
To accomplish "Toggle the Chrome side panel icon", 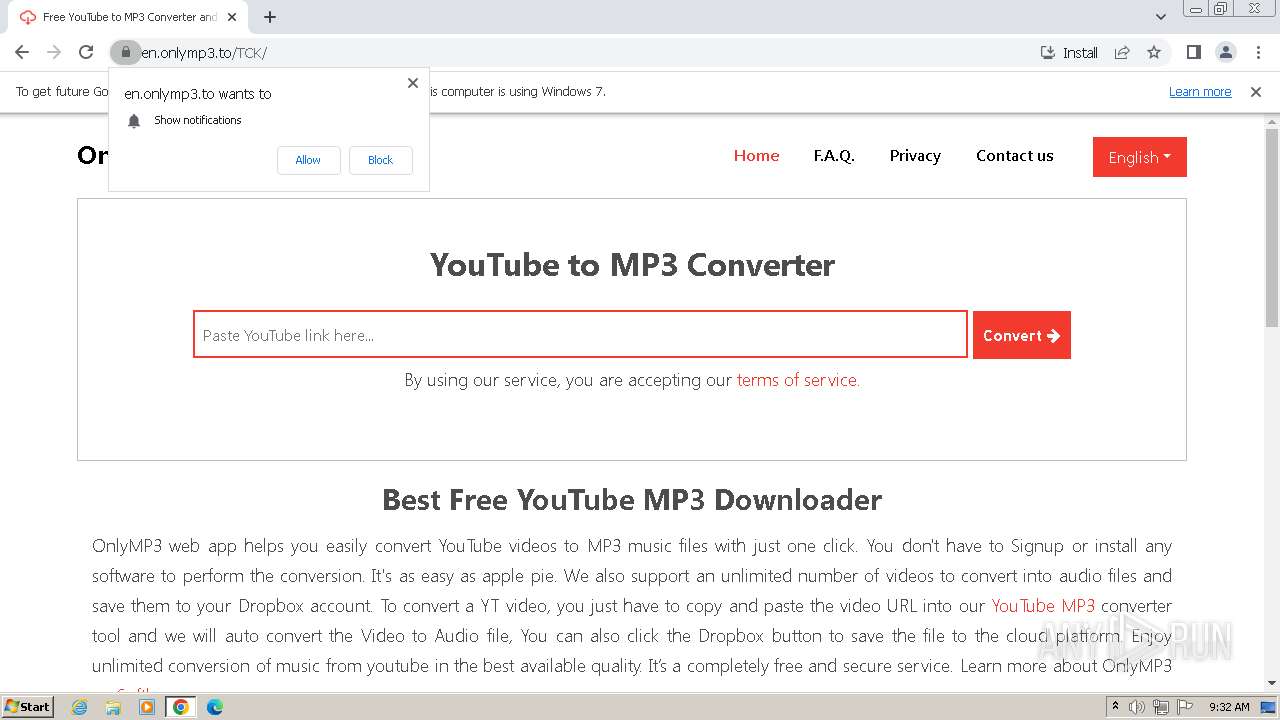I will click(x=1193, y=52).
